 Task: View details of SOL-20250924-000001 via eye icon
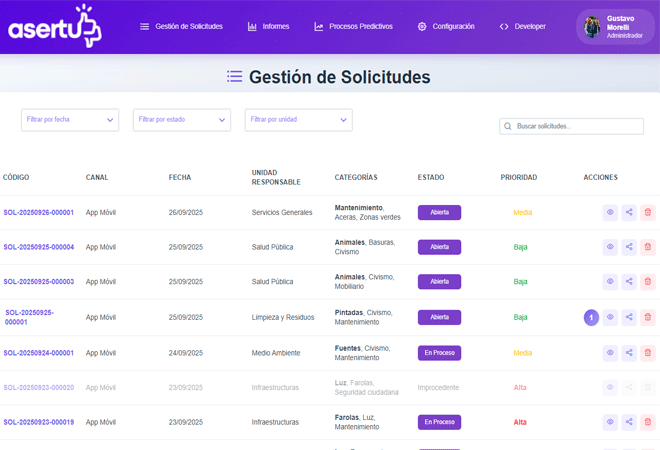tap(610, 353)
